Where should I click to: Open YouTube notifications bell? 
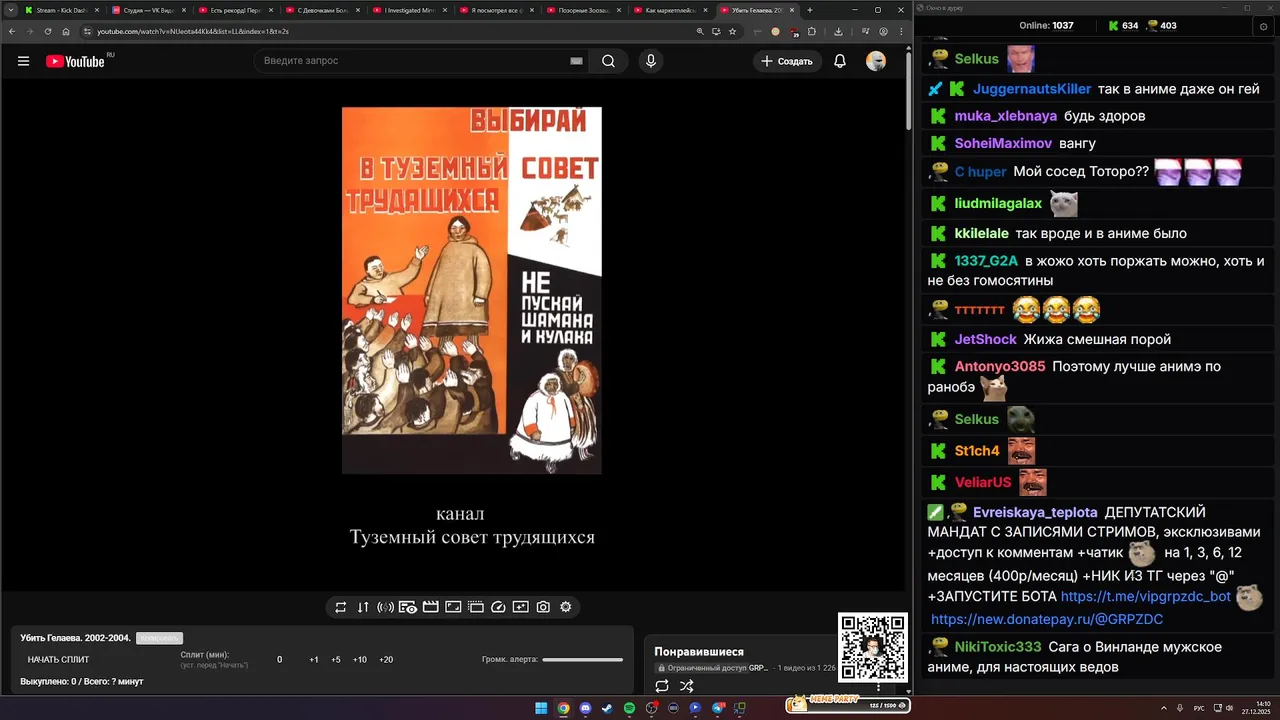(840, 61)
